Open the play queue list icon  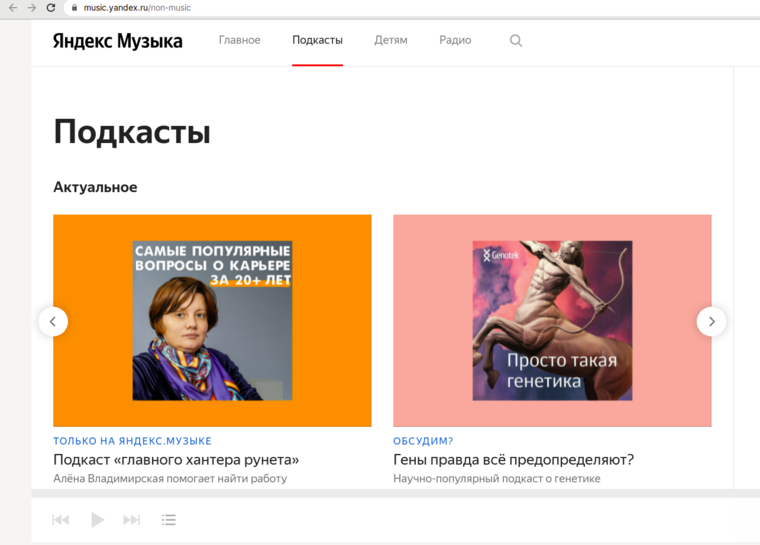tap(169, 520)
